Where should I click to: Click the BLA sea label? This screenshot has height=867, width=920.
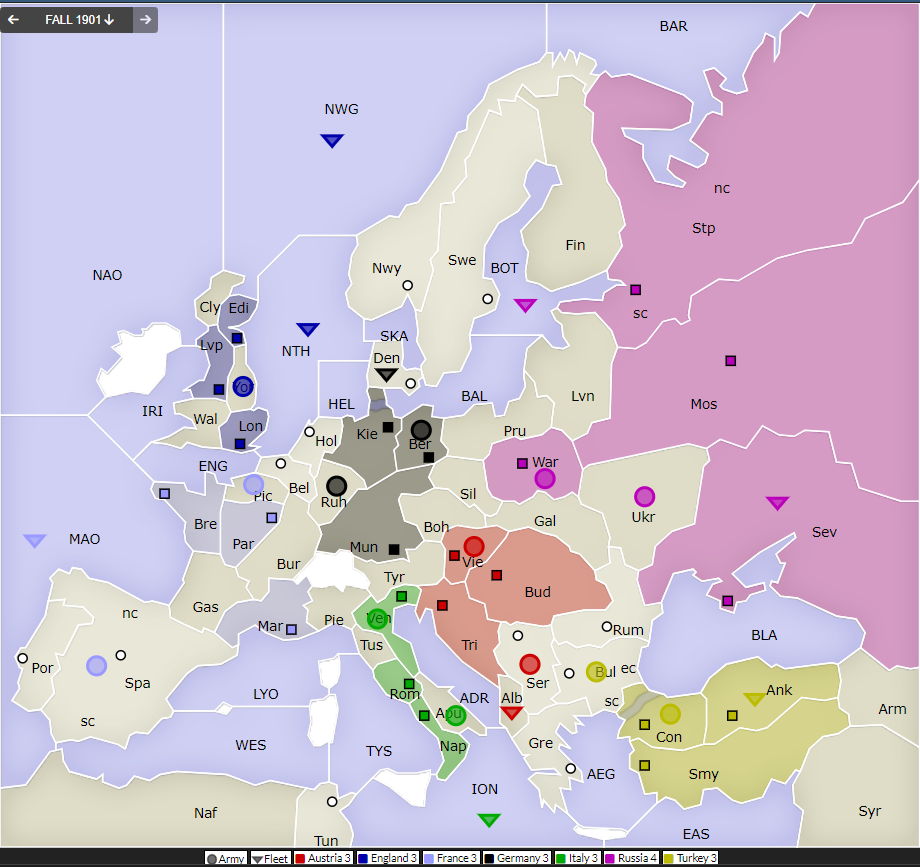point(764,635)
